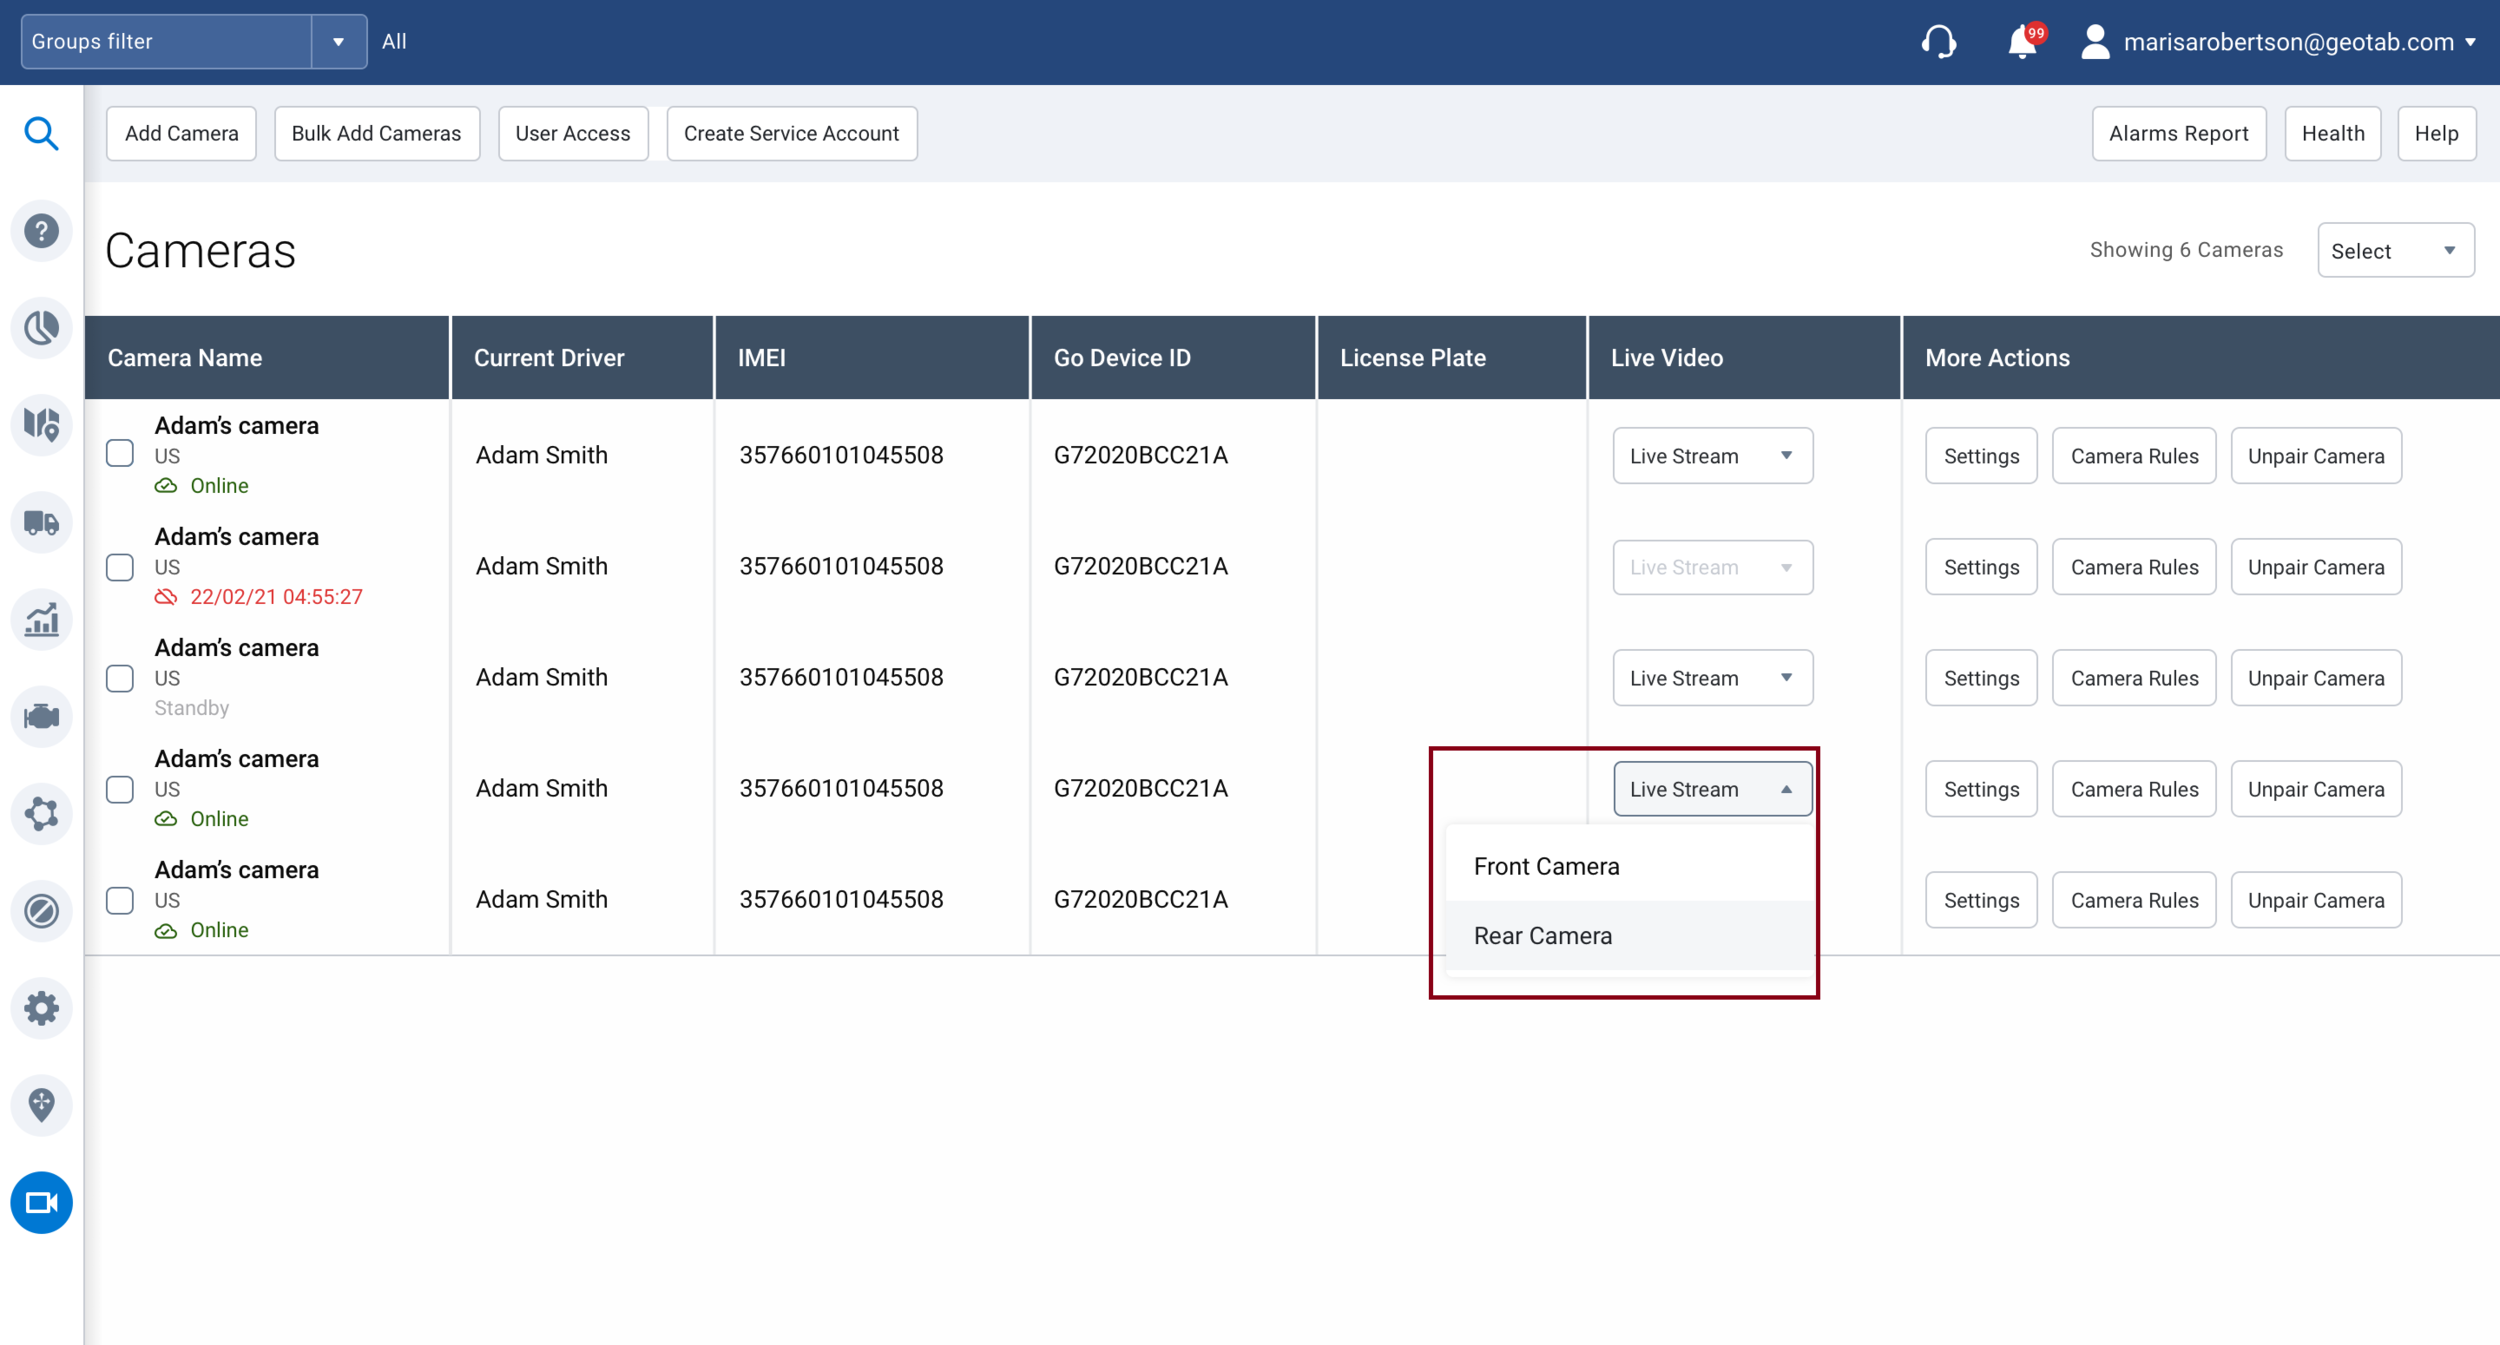Open the Alarms Report
Image resolution: width=2500 pixels, height=1345 pixels.
(2178, 133)
